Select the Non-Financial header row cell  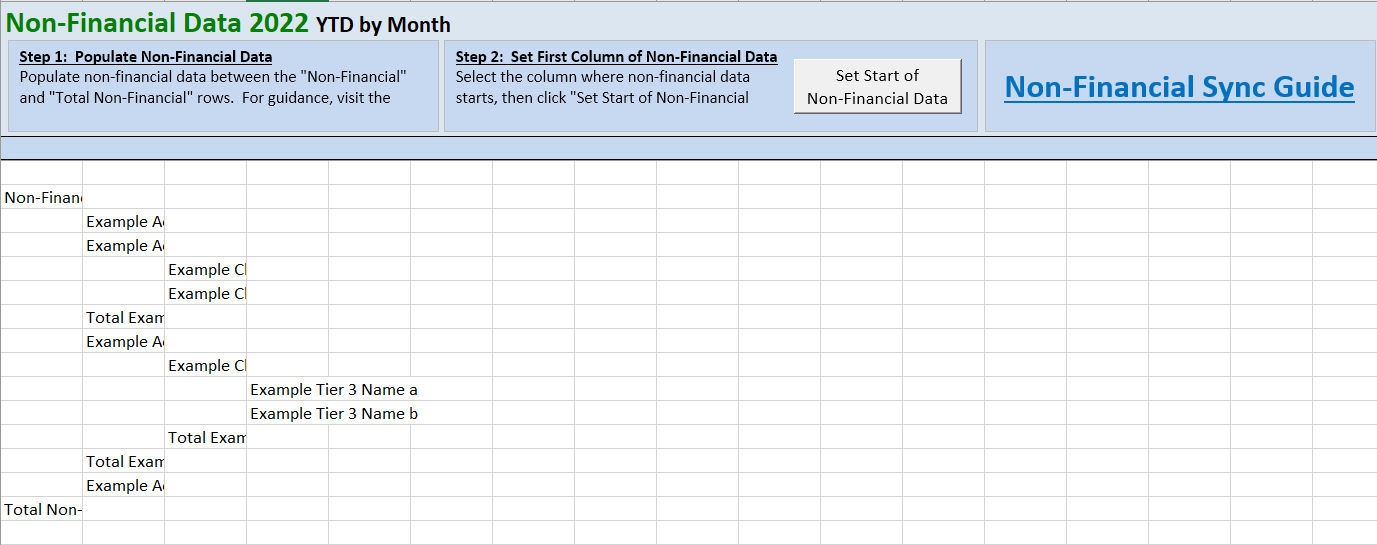tap(42, 197)
